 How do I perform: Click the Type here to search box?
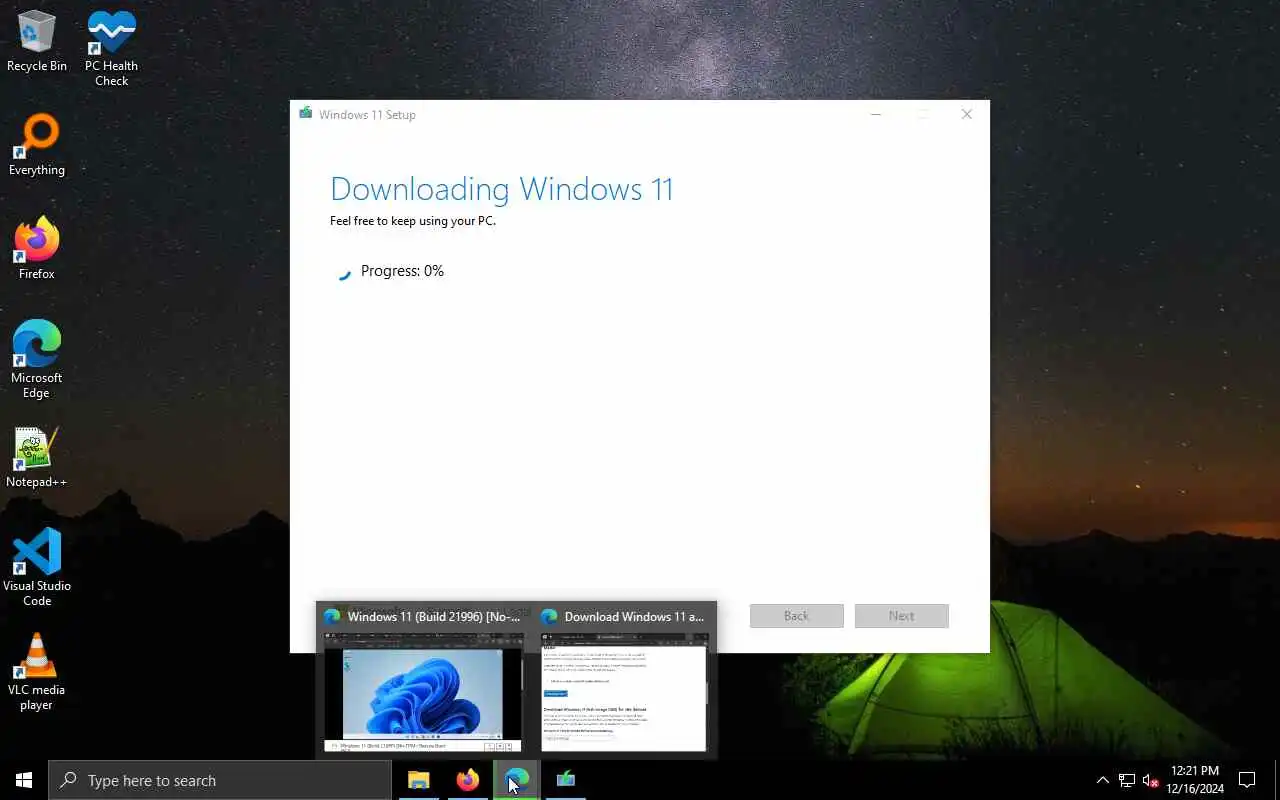220,780
